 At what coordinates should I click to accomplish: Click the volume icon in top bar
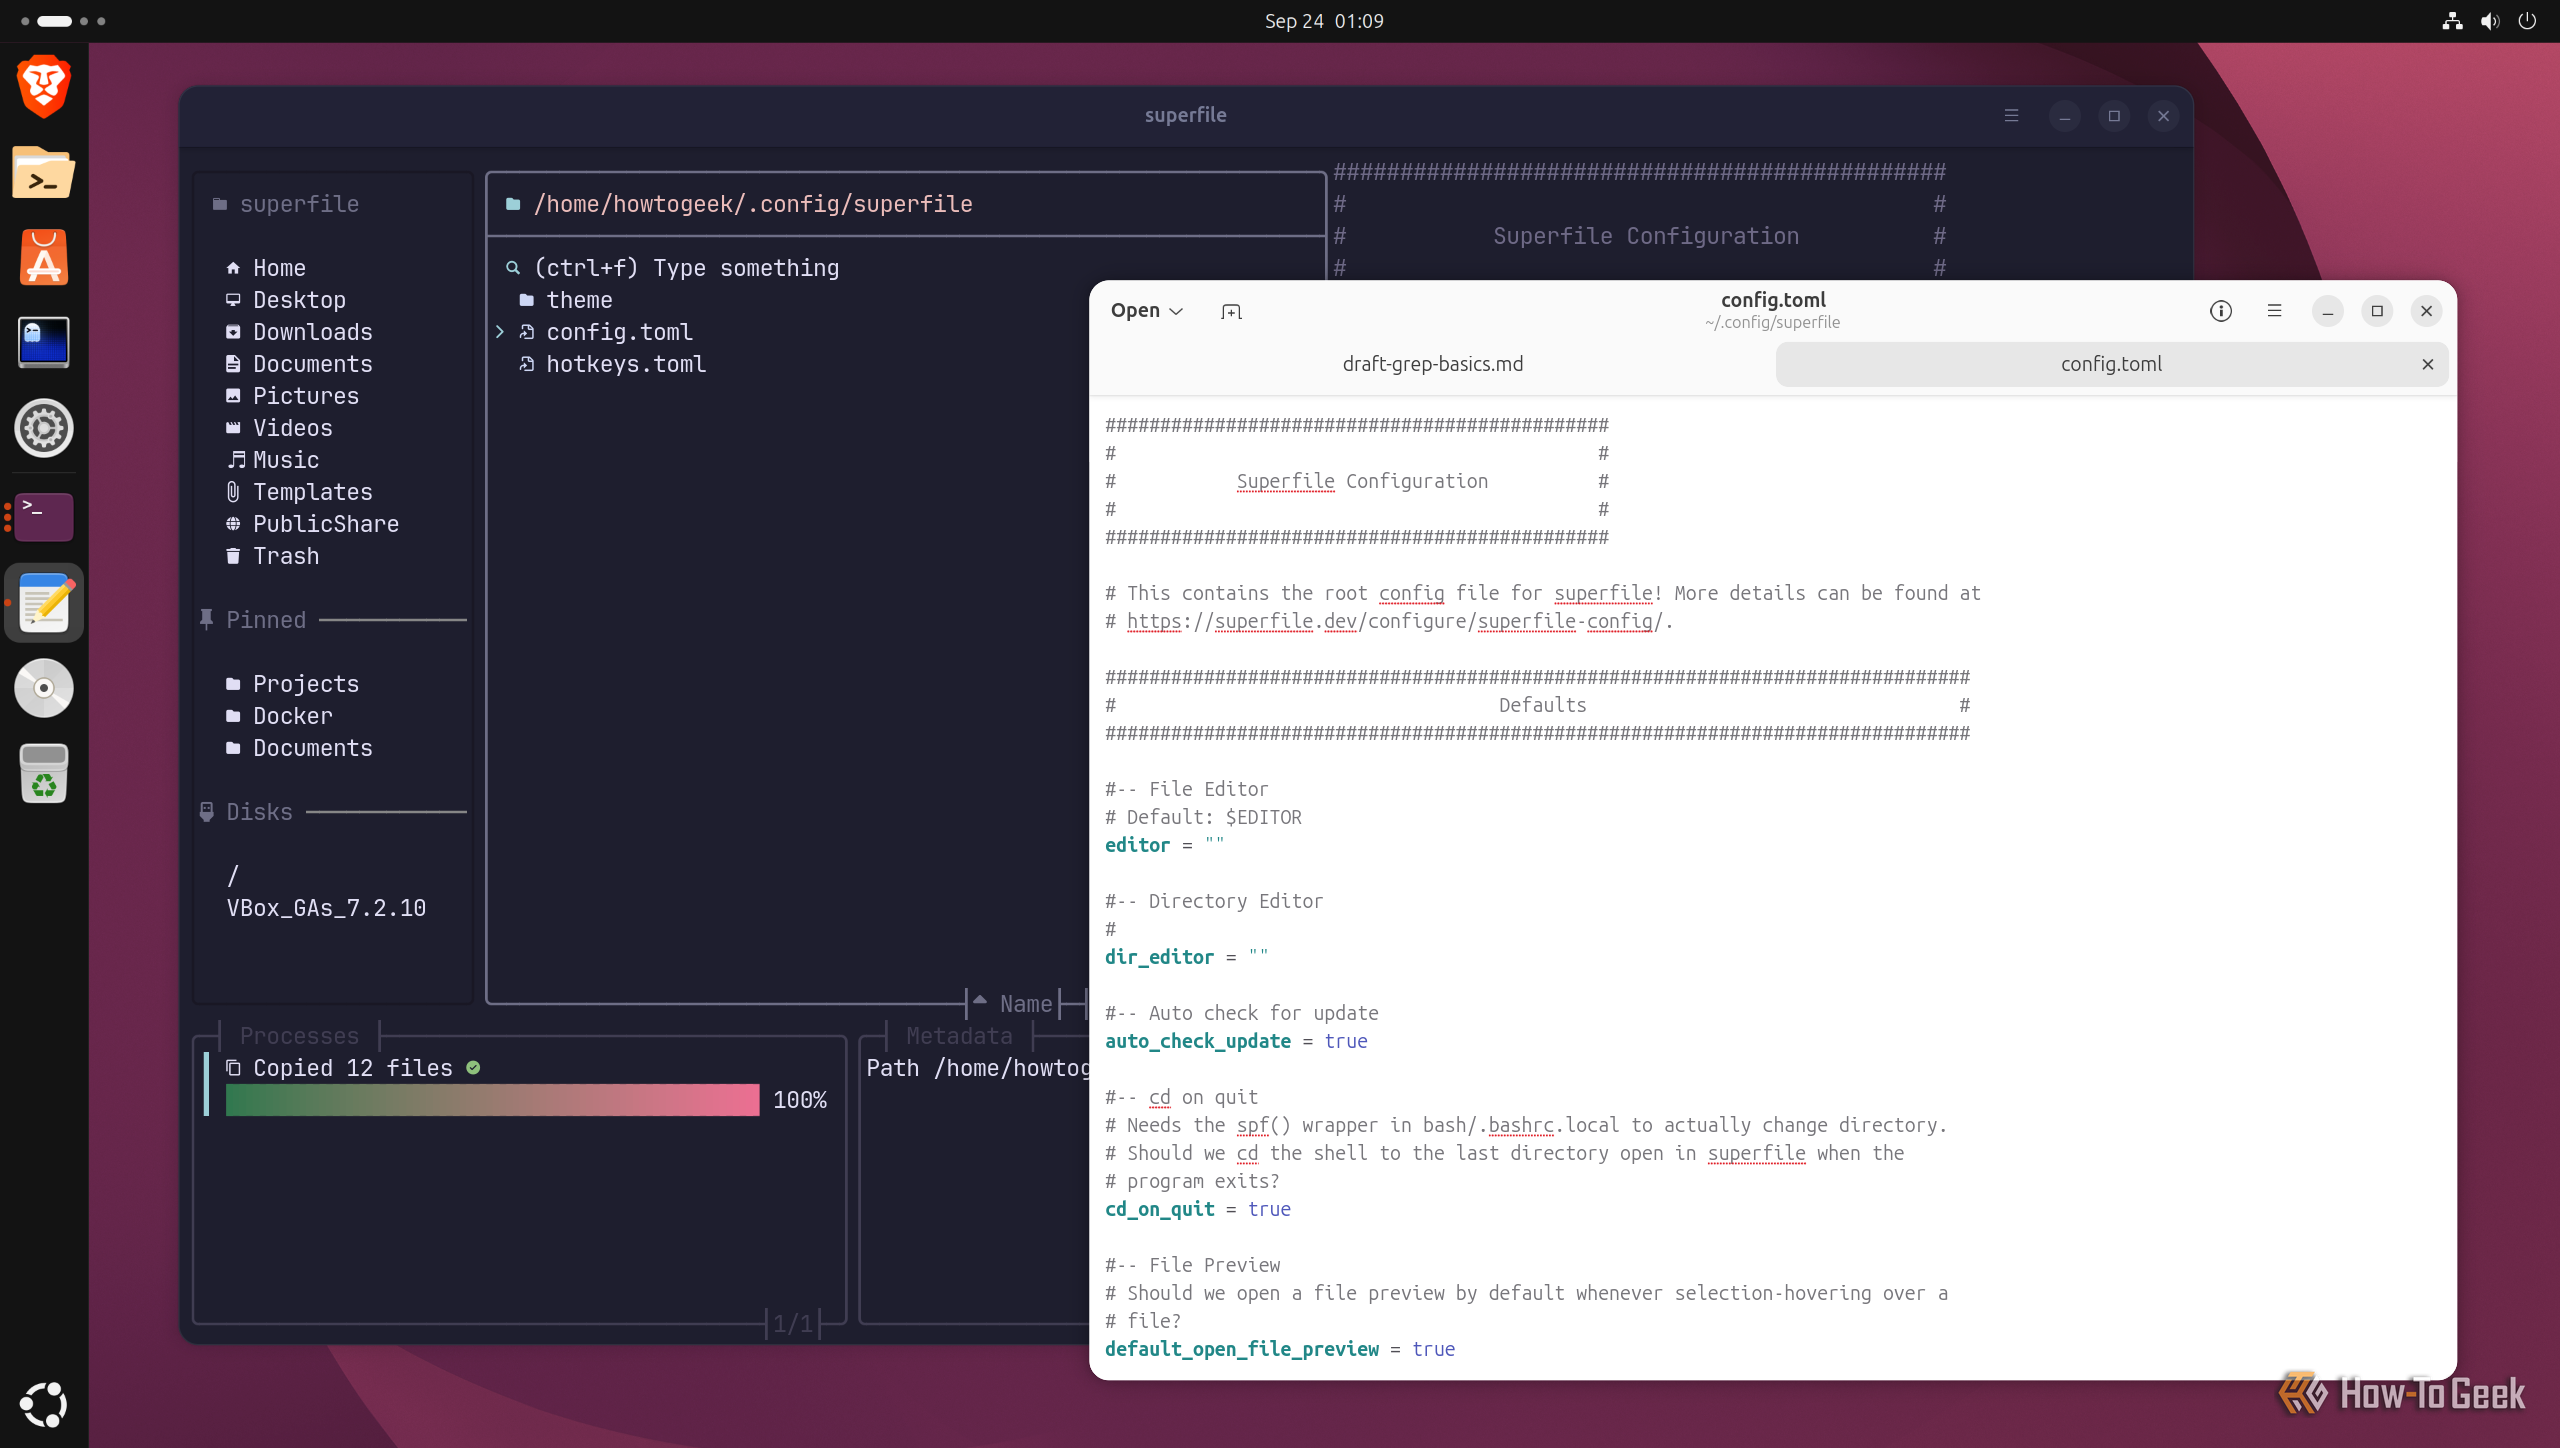pyautogui.click(x=2490, y=21)
